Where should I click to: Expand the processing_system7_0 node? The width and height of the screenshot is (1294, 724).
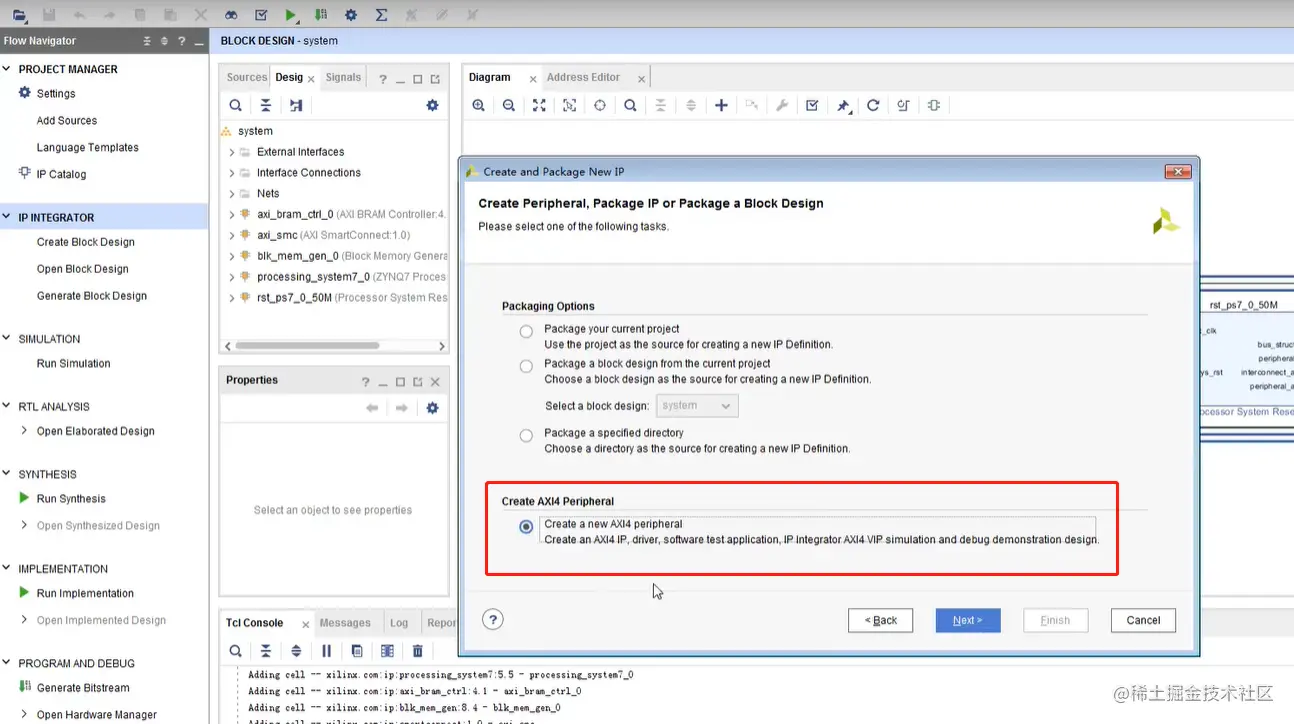pos(232,277)
